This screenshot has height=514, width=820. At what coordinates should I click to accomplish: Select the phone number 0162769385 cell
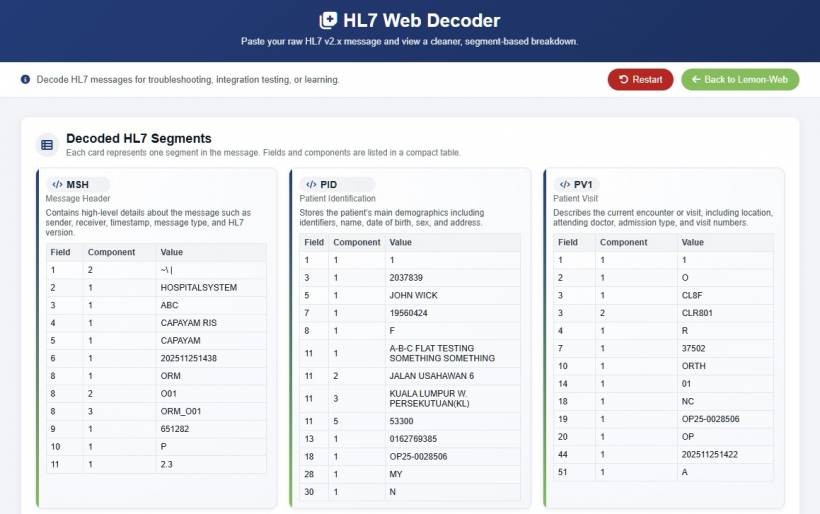pyautogui.click(x=415, y=438)
